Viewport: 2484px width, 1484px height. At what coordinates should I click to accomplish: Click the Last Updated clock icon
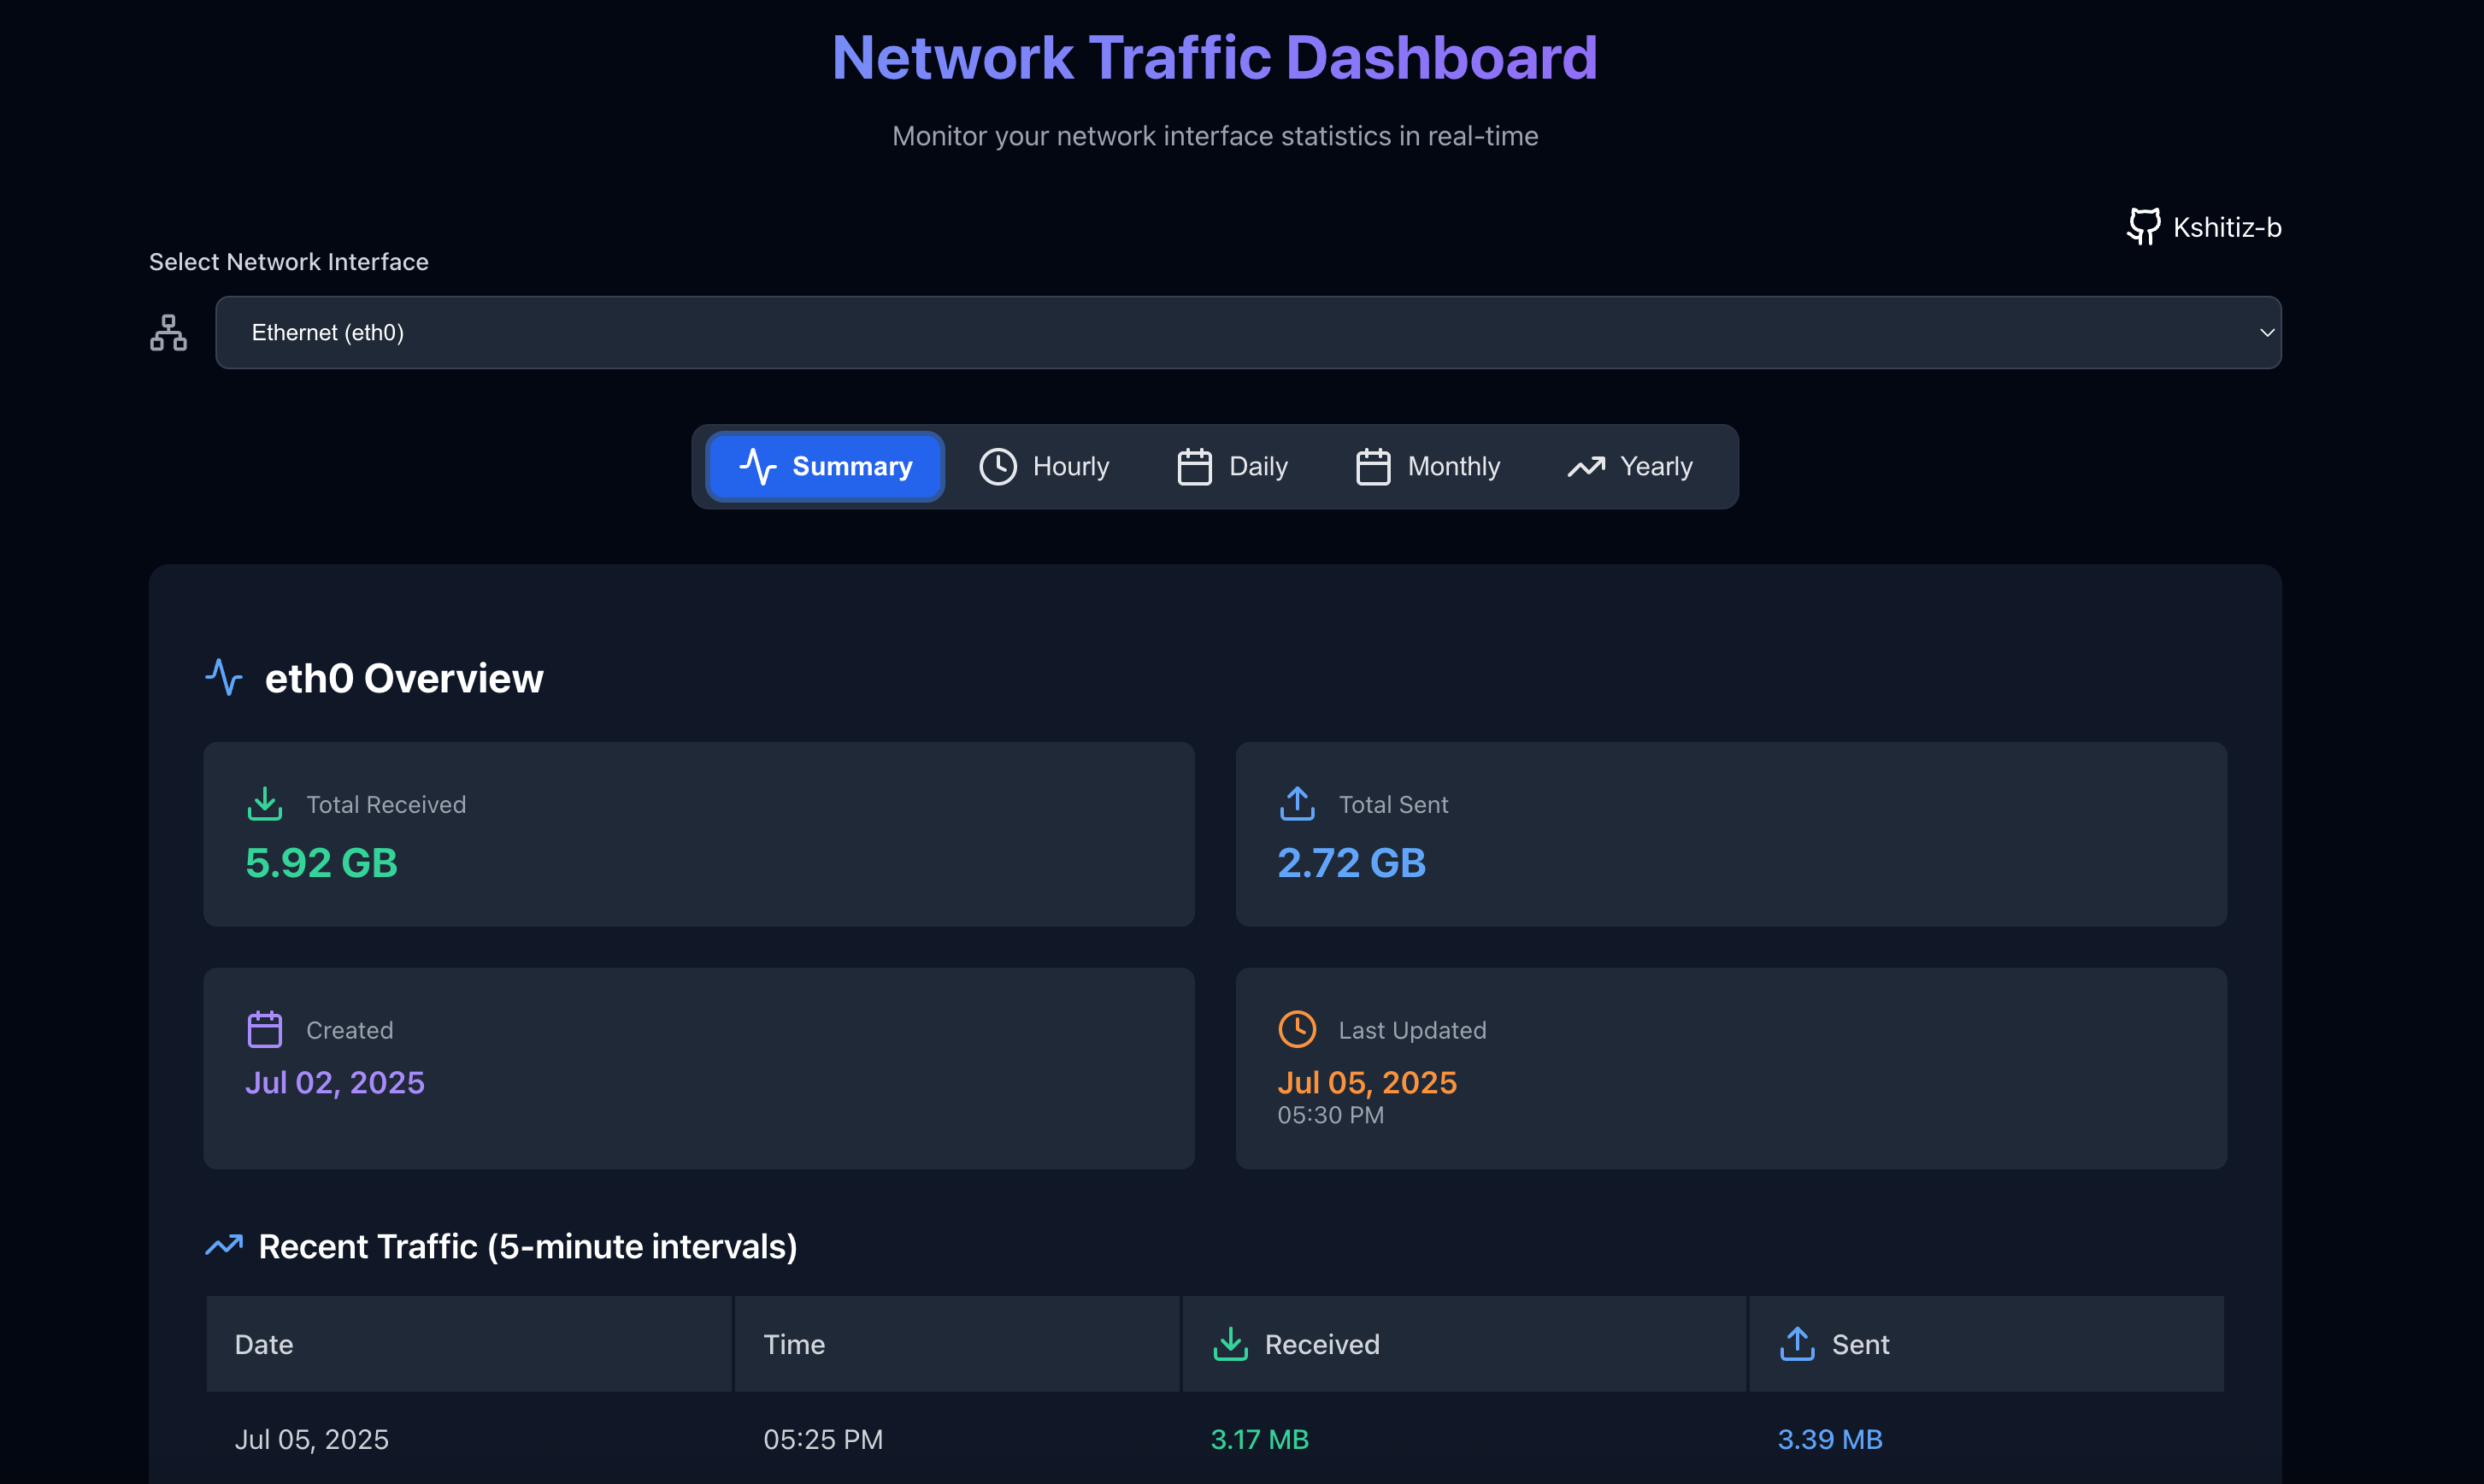click(x=1297, y=1029)
